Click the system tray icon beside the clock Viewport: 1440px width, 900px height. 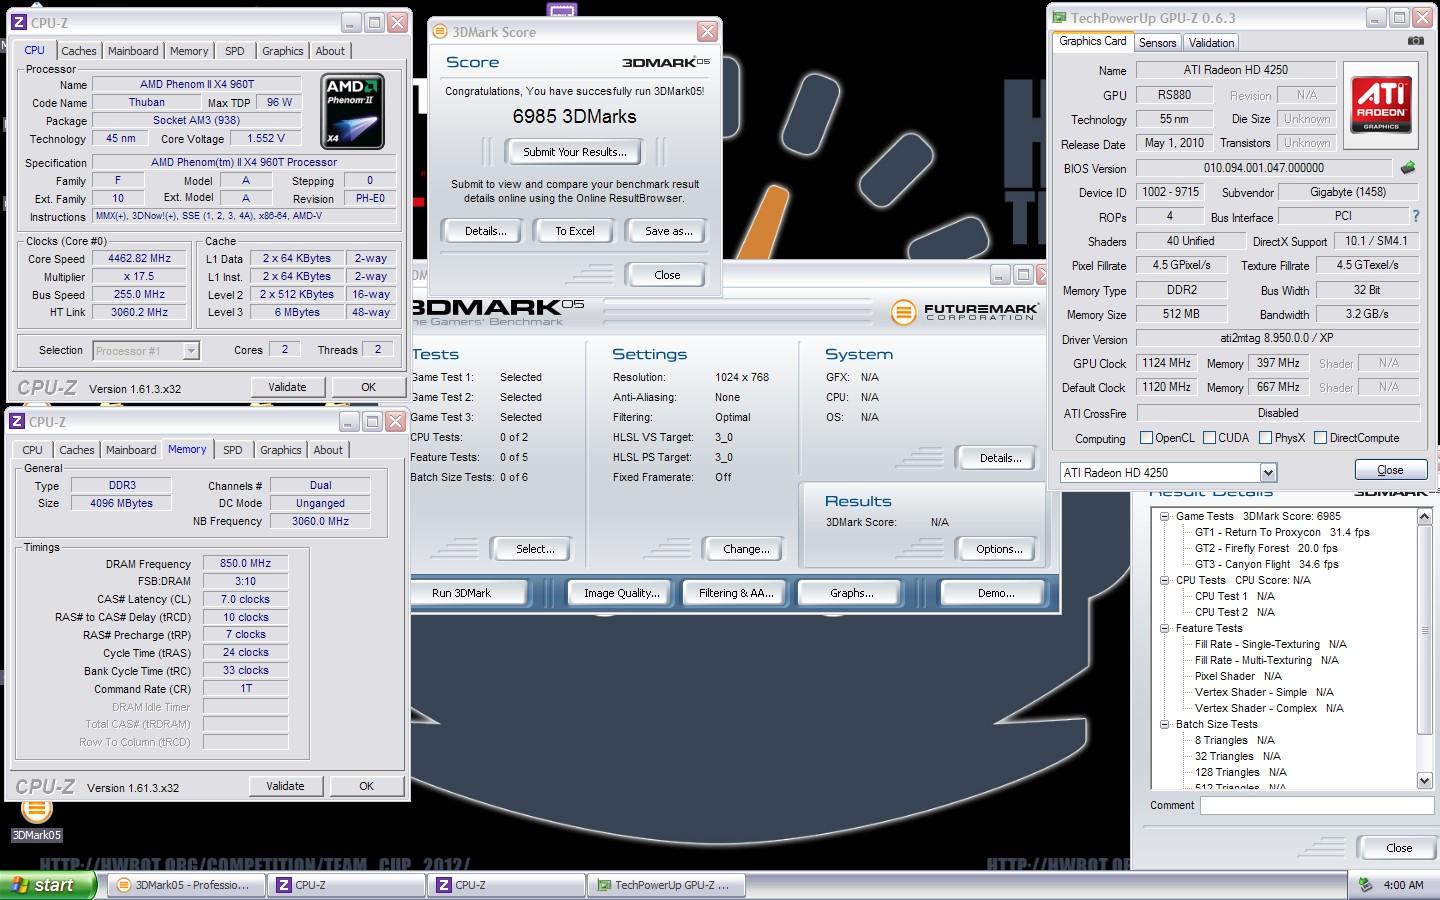1365,884
